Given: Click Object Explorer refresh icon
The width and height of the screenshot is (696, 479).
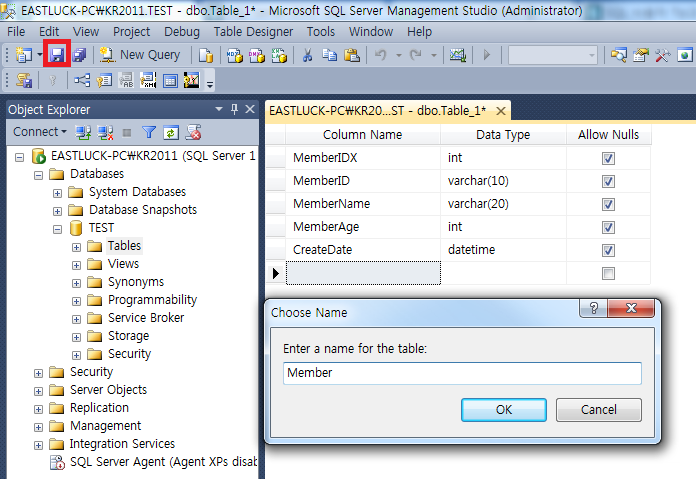Looking at the screenshot, I should 171,132.
